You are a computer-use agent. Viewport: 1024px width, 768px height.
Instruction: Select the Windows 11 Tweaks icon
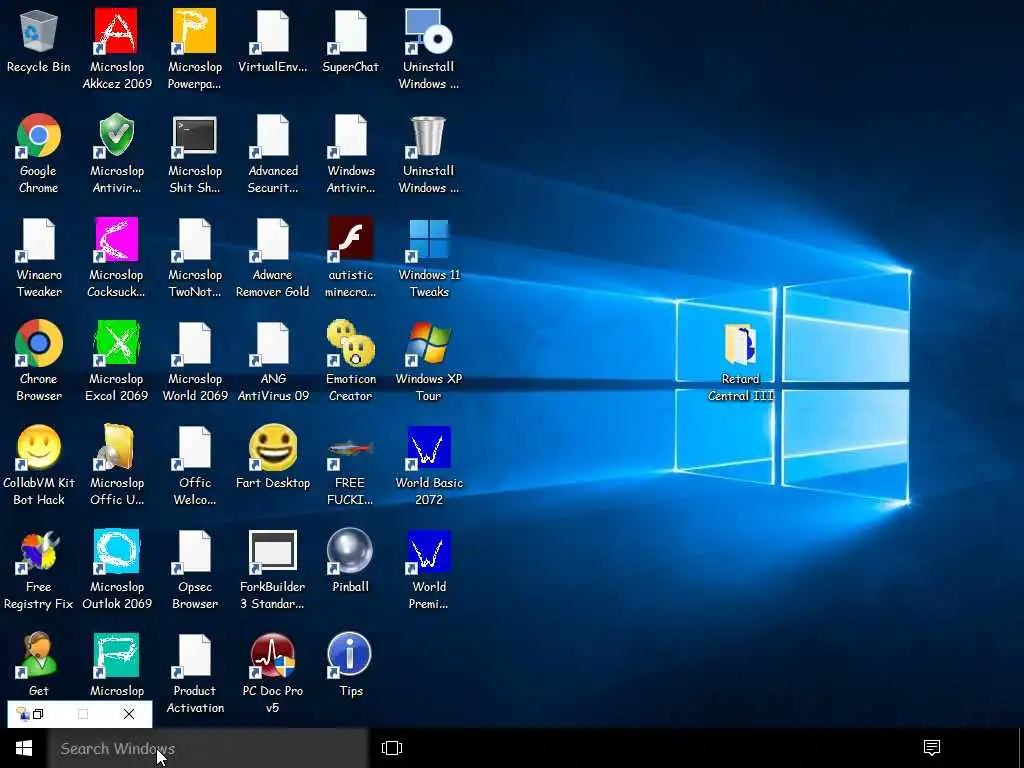point(428,257)
